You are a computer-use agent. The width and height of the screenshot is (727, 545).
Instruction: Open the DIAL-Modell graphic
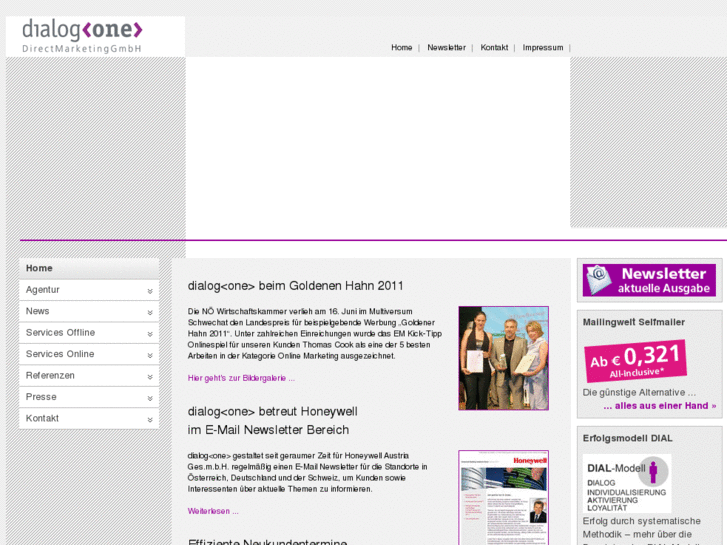[x=627, y=483]
